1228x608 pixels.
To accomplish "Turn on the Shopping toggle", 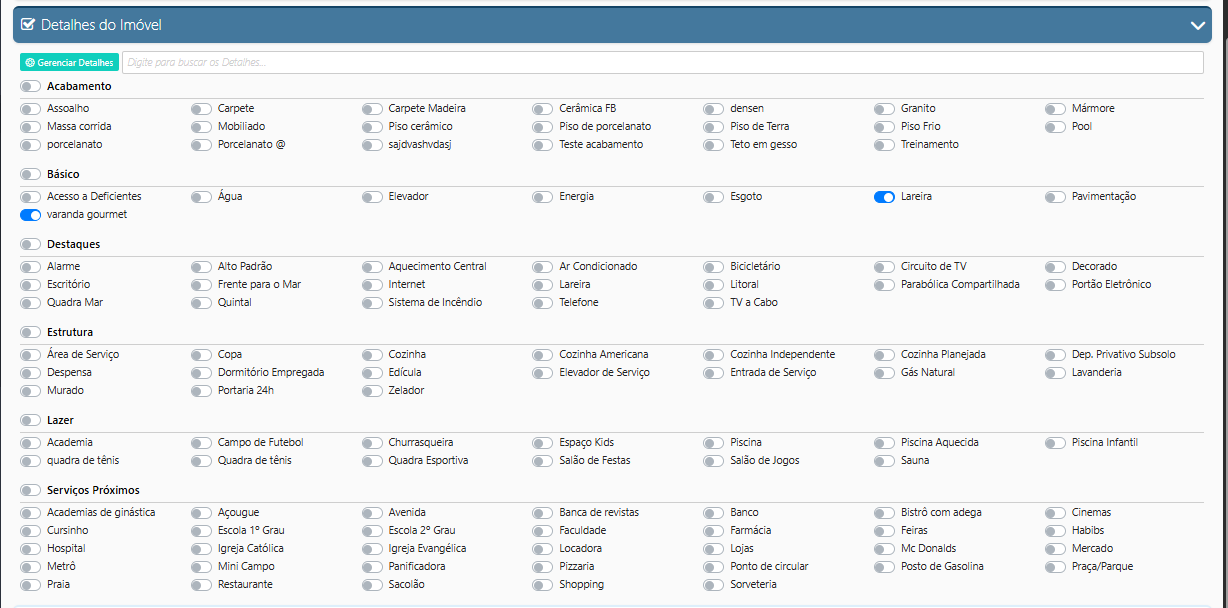I will [x=542, y=585].
